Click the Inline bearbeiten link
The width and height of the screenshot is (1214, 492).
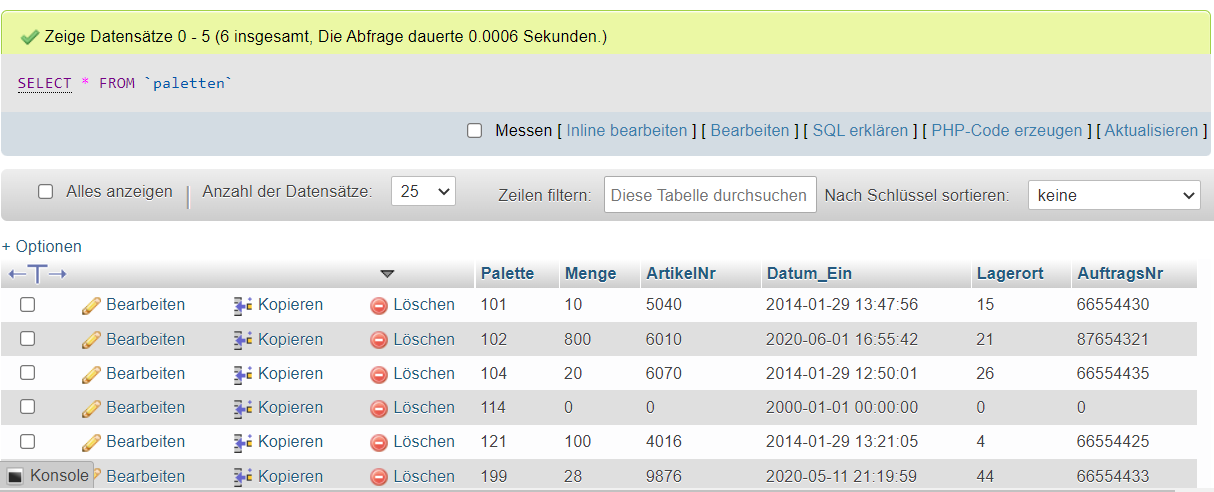[x=627, y=131]
